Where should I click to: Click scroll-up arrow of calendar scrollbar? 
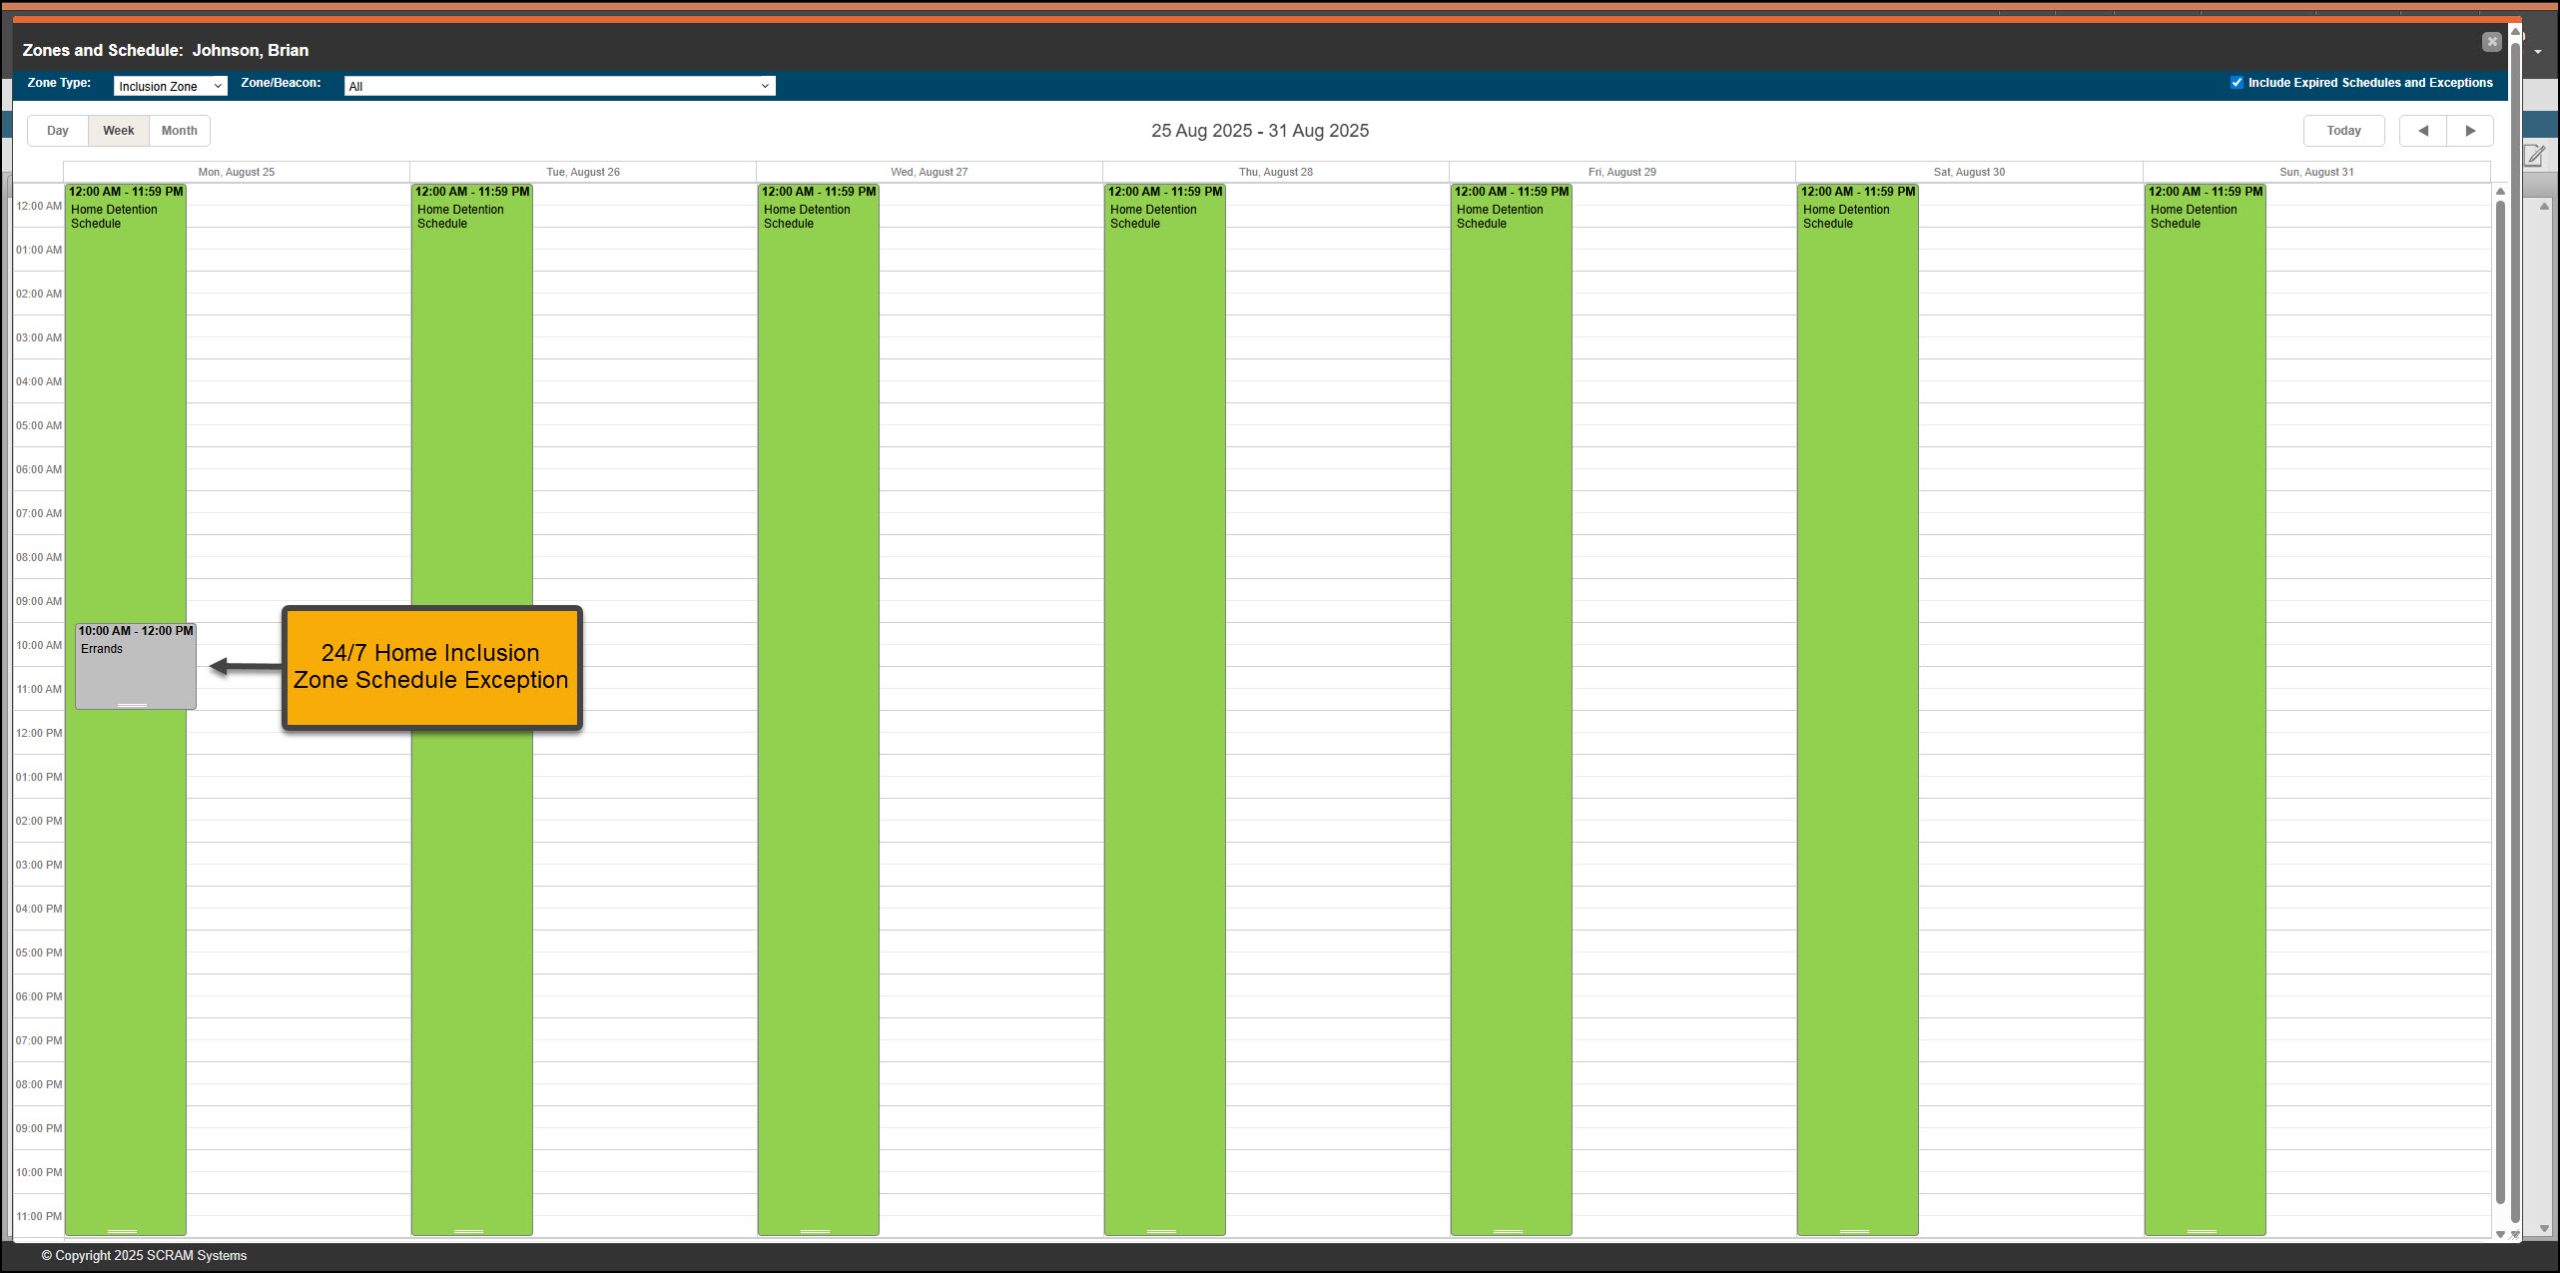click(2500, 192)
